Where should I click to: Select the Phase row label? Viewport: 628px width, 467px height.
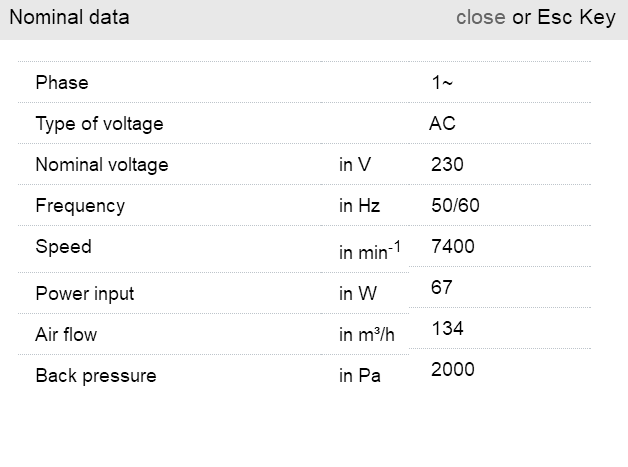[62, 82]
